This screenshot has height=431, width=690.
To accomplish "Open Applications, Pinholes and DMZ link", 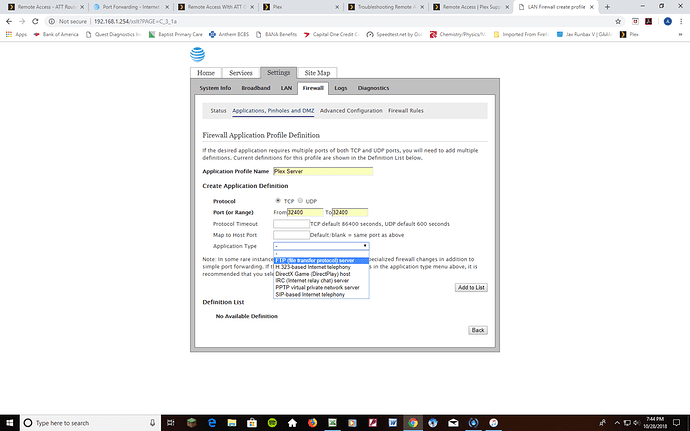I will (x=273, y=111).
